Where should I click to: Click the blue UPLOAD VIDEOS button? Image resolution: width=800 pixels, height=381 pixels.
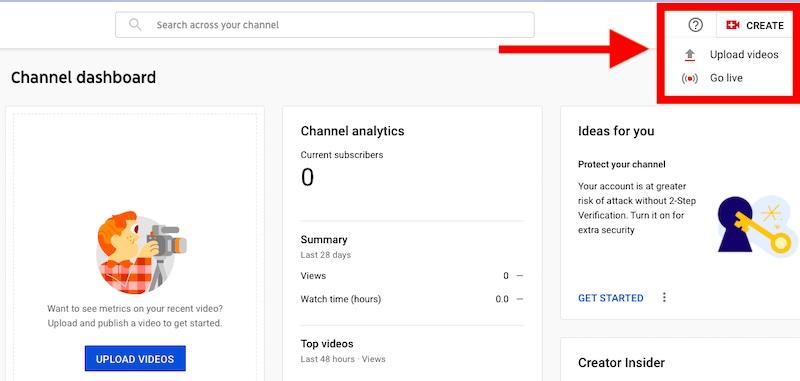135,359
